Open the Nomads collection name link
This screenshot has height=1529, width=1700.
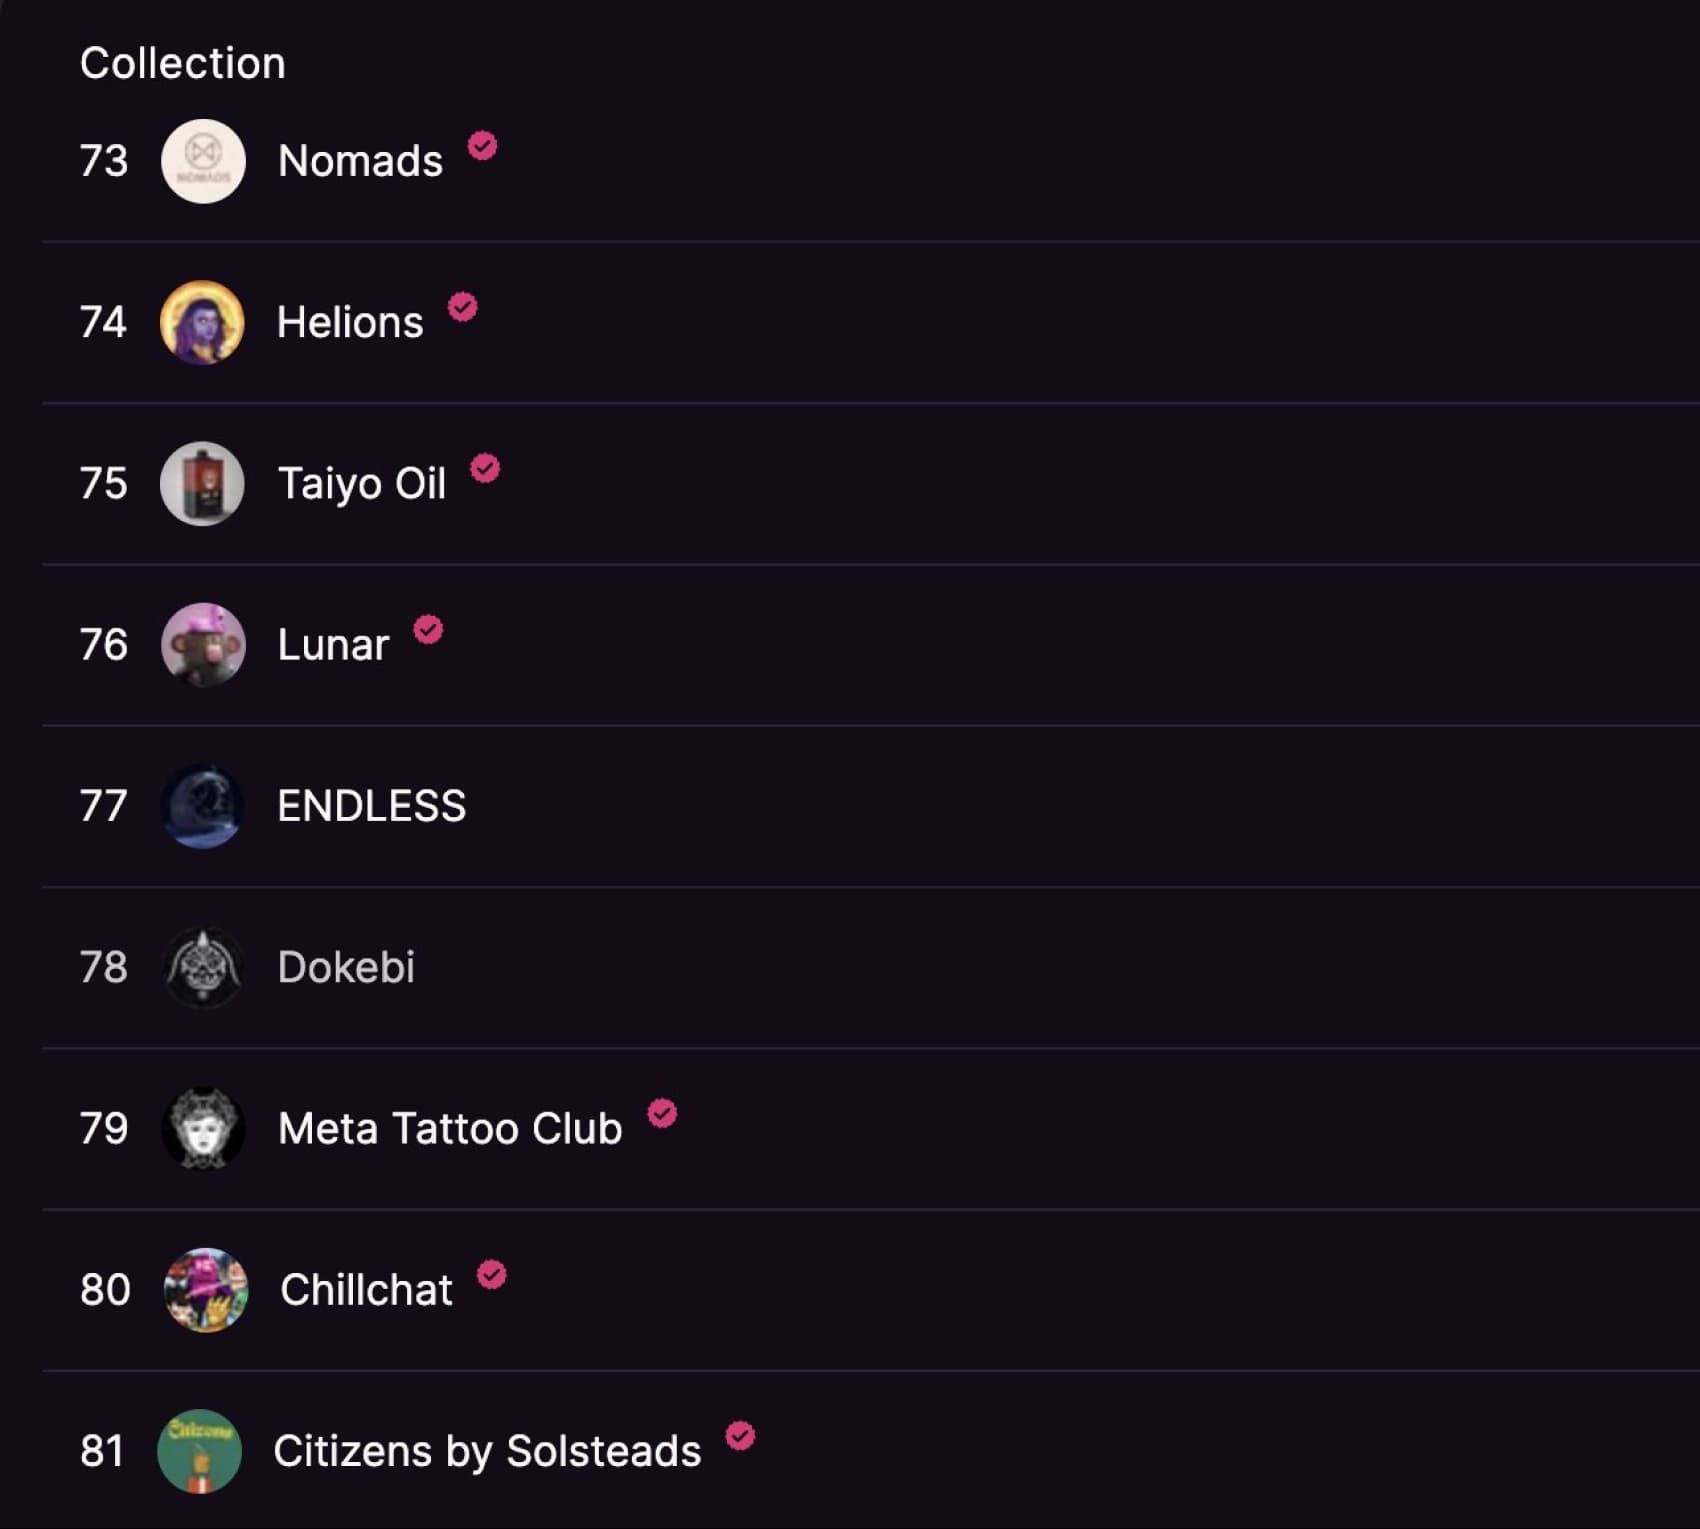pyautogui.click(x=360, y=161)
